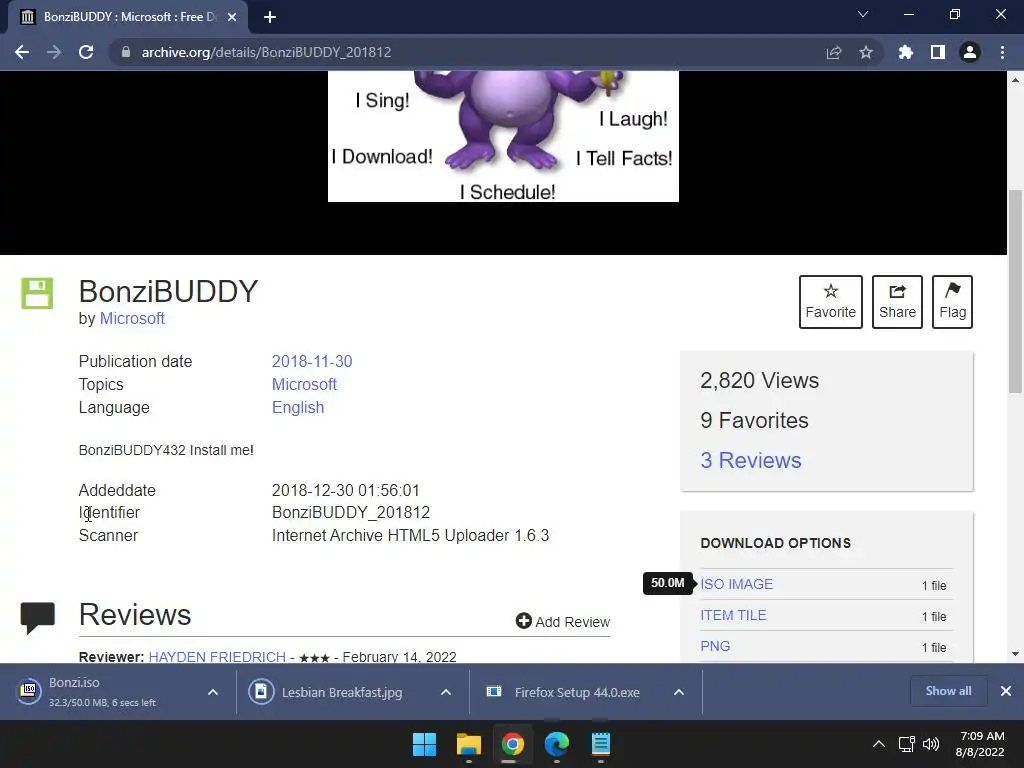The image size is (1024, 768).
Task: Go back to the previous page
Action: tap(22, 52)
